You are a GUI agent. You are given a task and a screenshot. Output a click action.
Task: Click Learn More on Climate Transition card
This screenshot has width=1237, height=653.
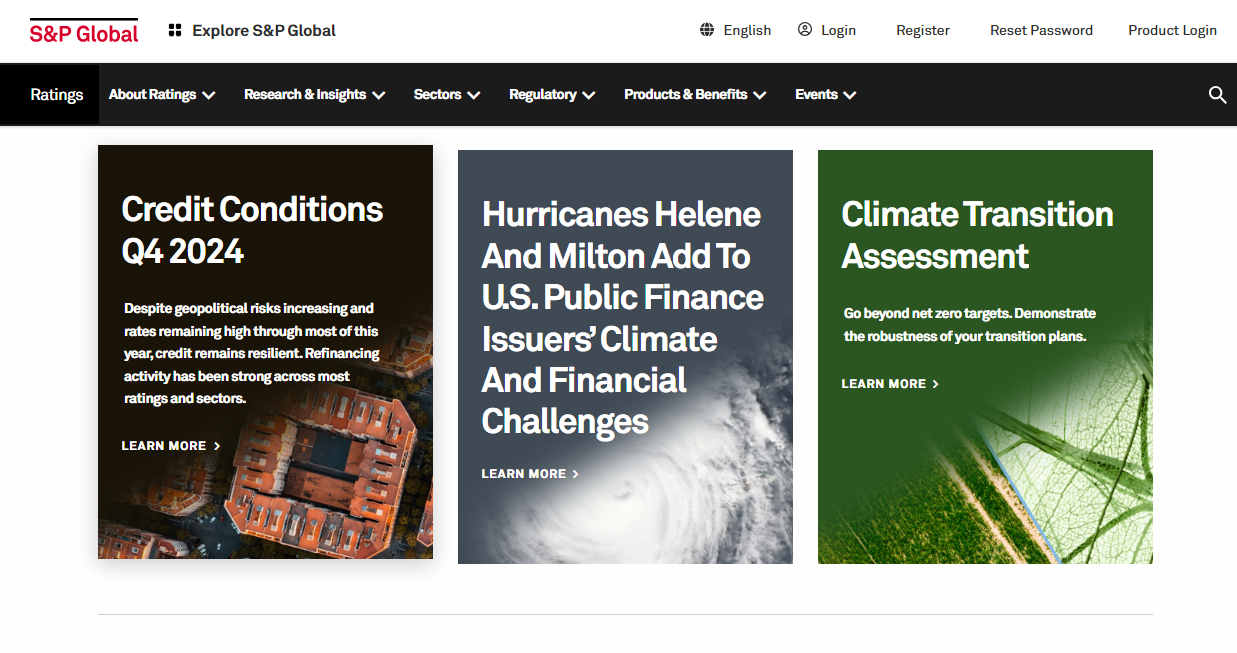click(x=884, y=384)
